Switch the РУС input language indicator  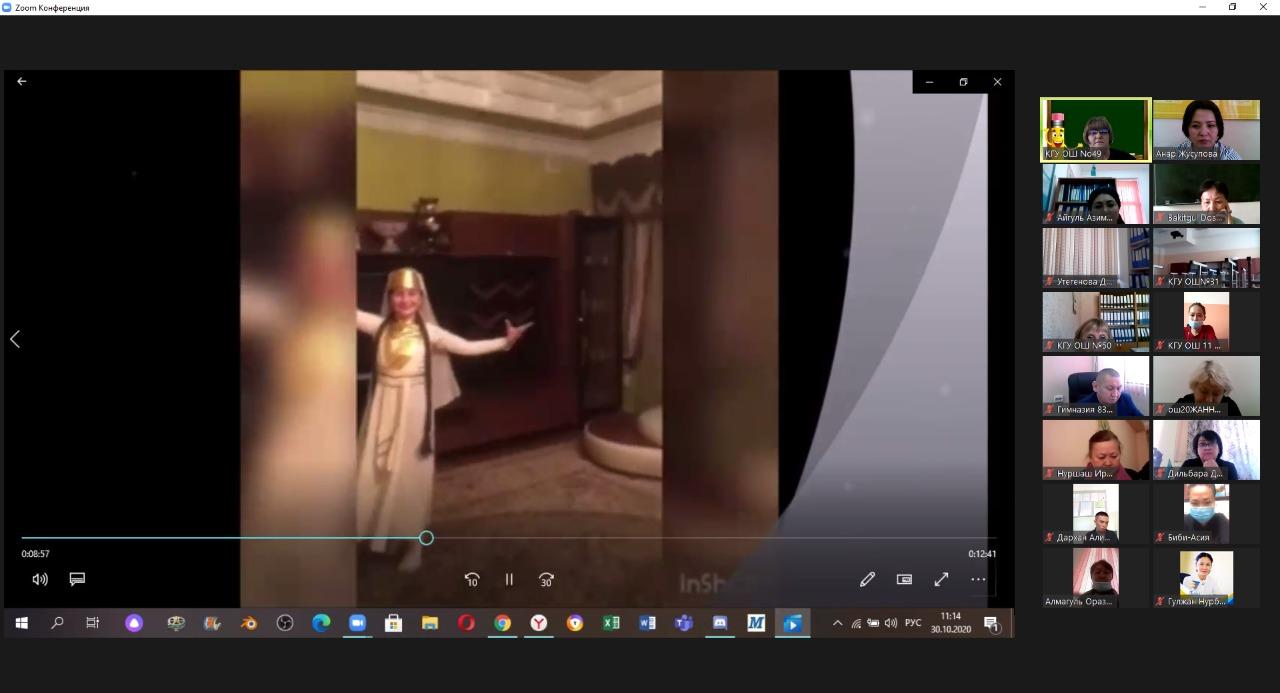point(913,623)
